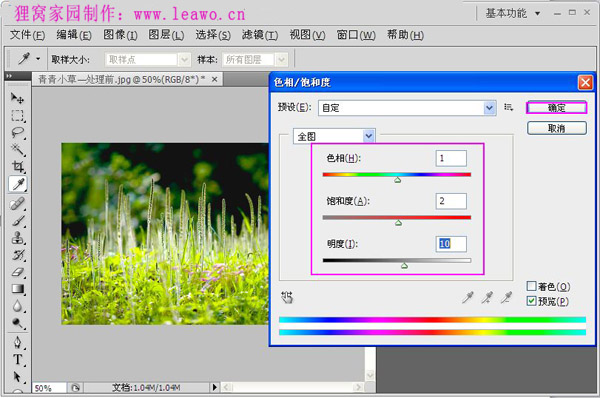The height and width of the screenshot is (398, 600).
Task: Click the 明度 lightness slider handle
Action: coord(404,266)
